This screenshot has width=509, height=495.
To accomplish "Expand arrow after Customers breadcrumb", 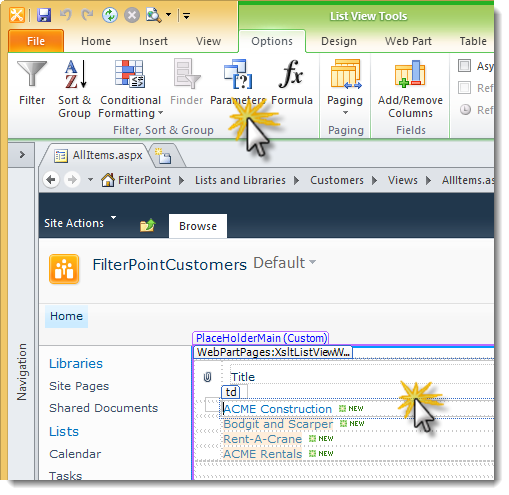I will click(x=374, y=180).
